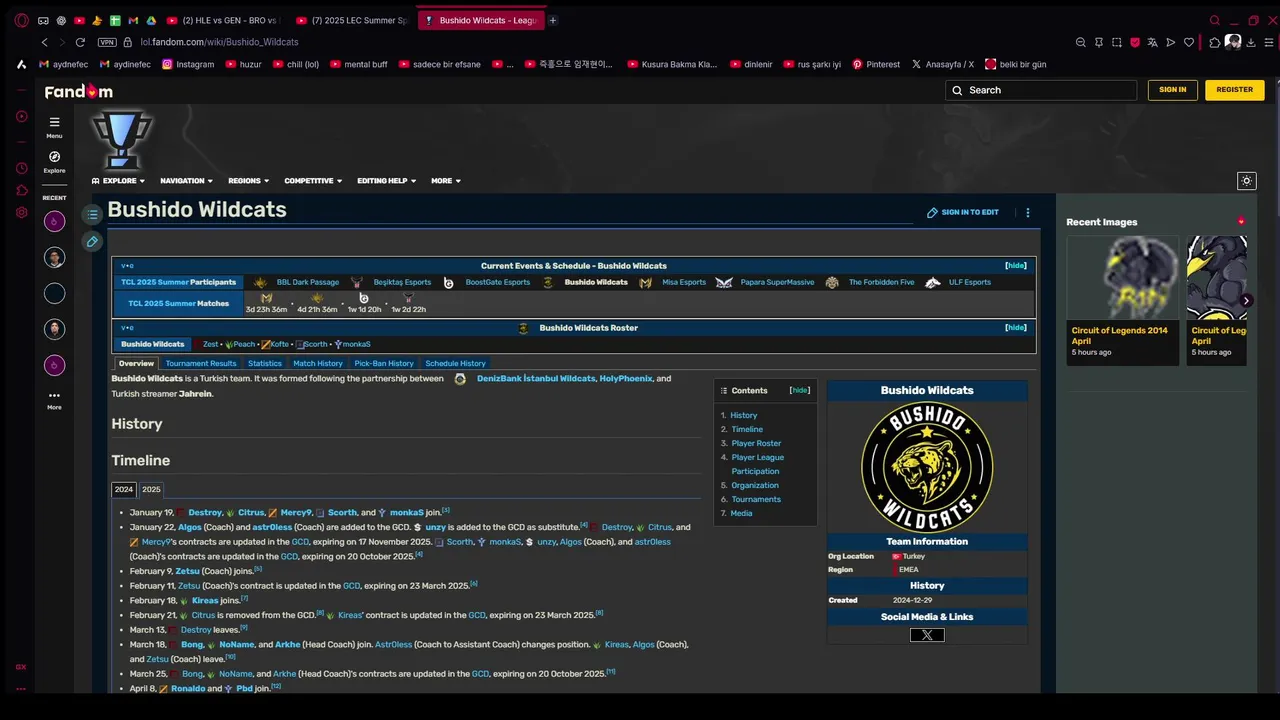Reload the page with refresh icon

[x=80, y=42]
